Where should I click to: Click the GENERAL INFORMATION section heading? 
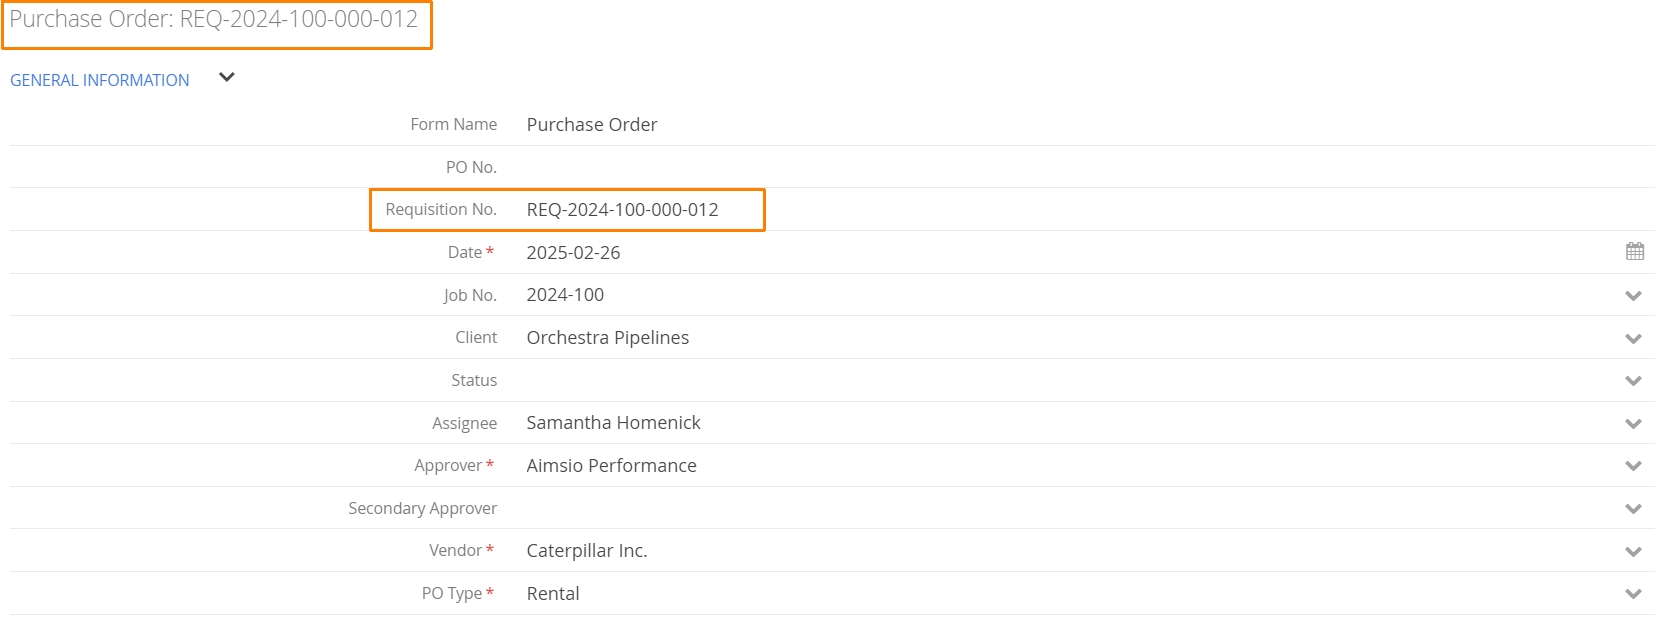click(x=99, y=80)
